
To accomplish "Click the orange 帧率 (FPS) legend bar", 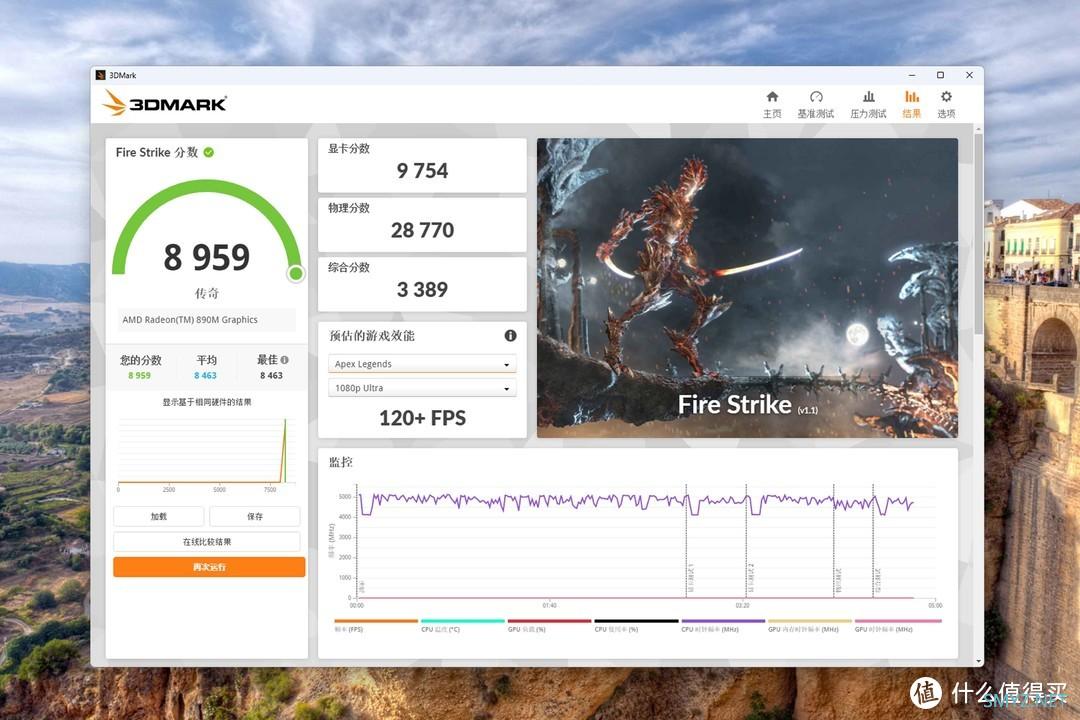I will 376,621.
